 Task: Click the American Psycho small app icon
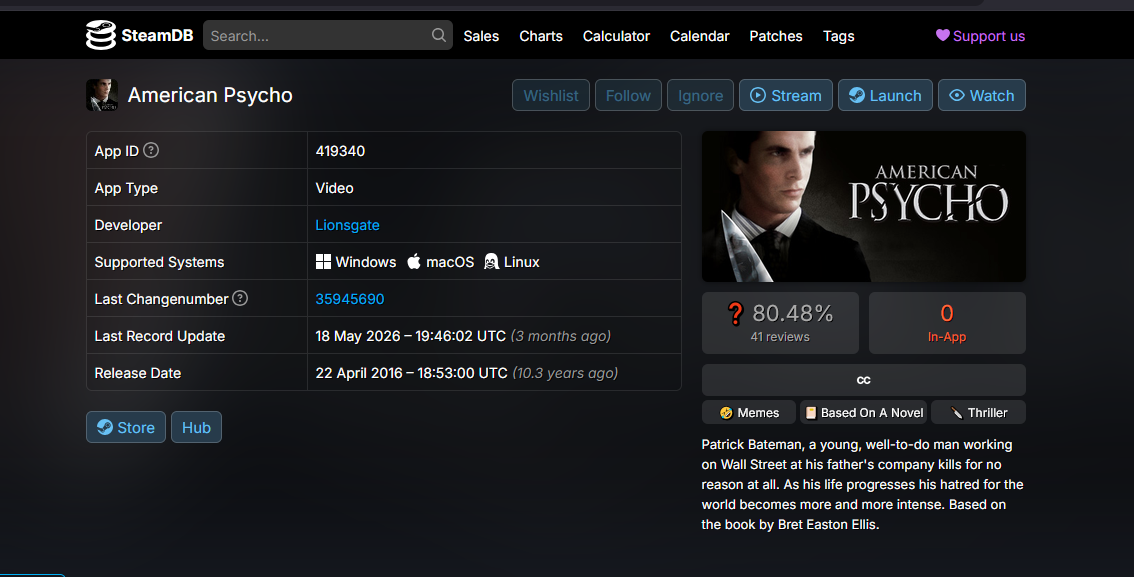(102, 95)
